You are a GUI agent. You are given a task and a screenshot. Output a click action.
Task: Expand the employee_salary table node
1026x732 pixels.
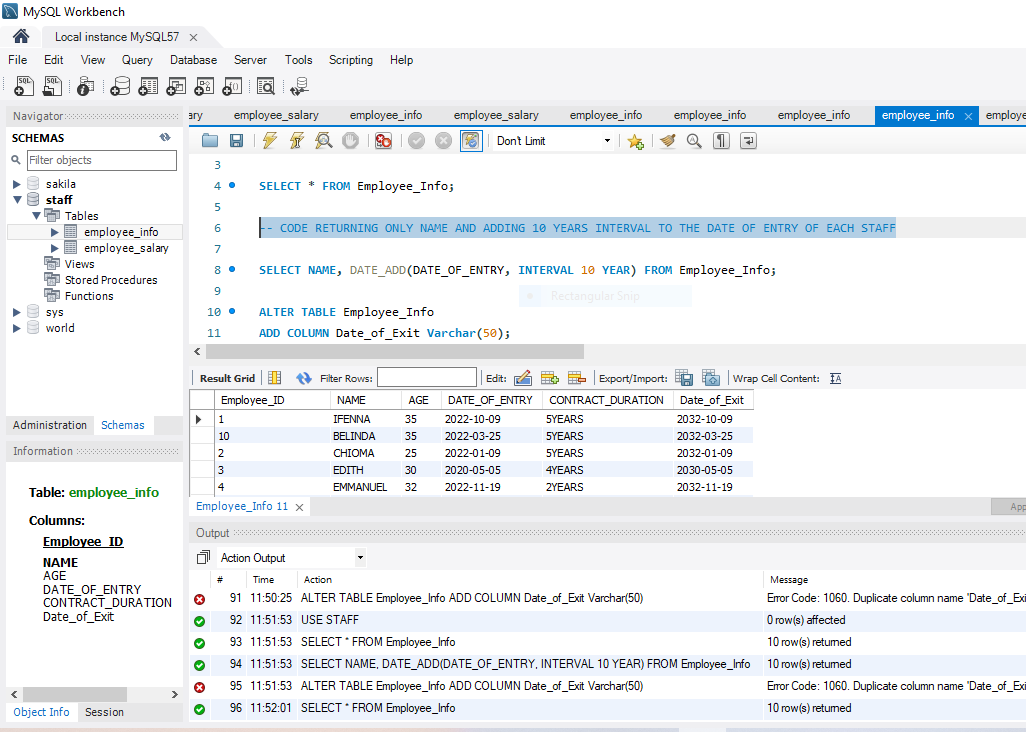coord(55,248)
